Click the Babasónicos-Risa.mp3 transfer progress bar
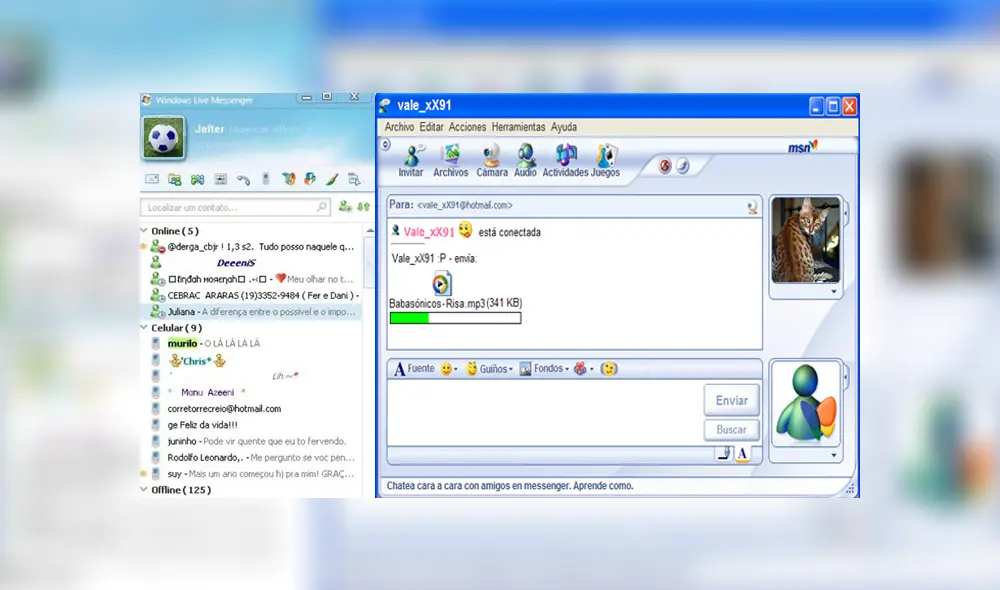 (x=455, y=317)
